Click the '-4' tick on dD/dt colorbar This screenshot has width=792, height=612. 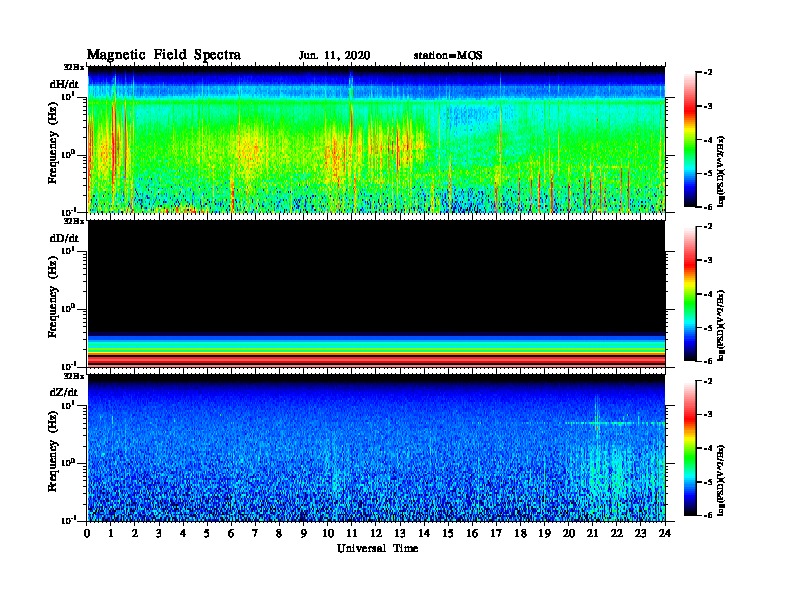tap(708, 294)
